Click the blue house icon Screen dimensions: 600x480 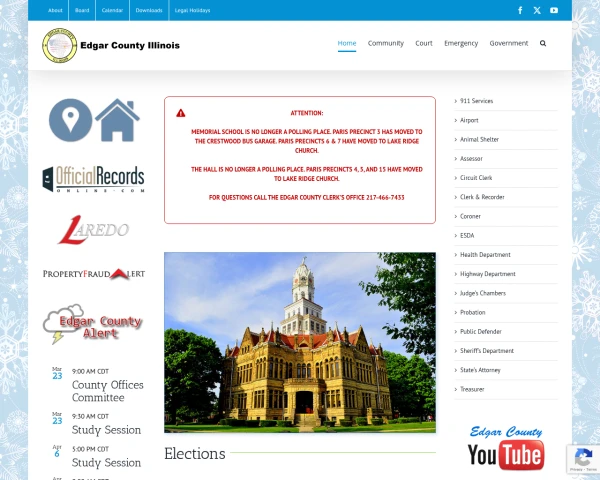point(117,120)
